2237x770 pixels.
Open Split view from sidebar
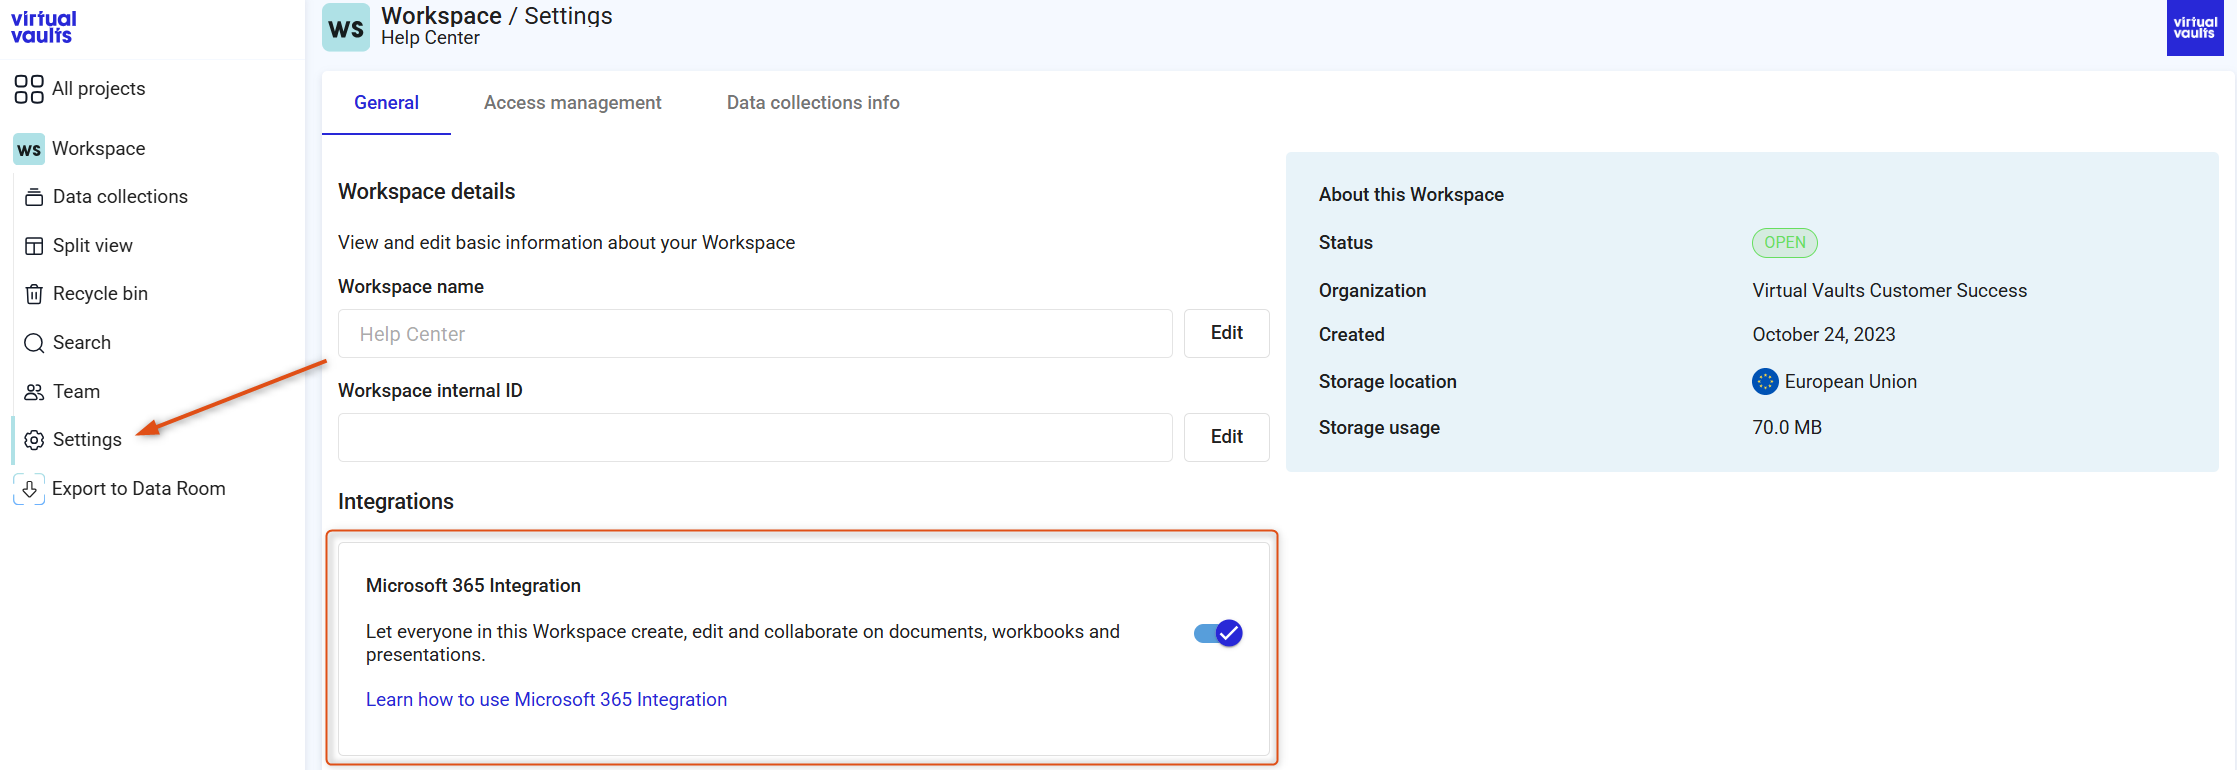[92, 246]
